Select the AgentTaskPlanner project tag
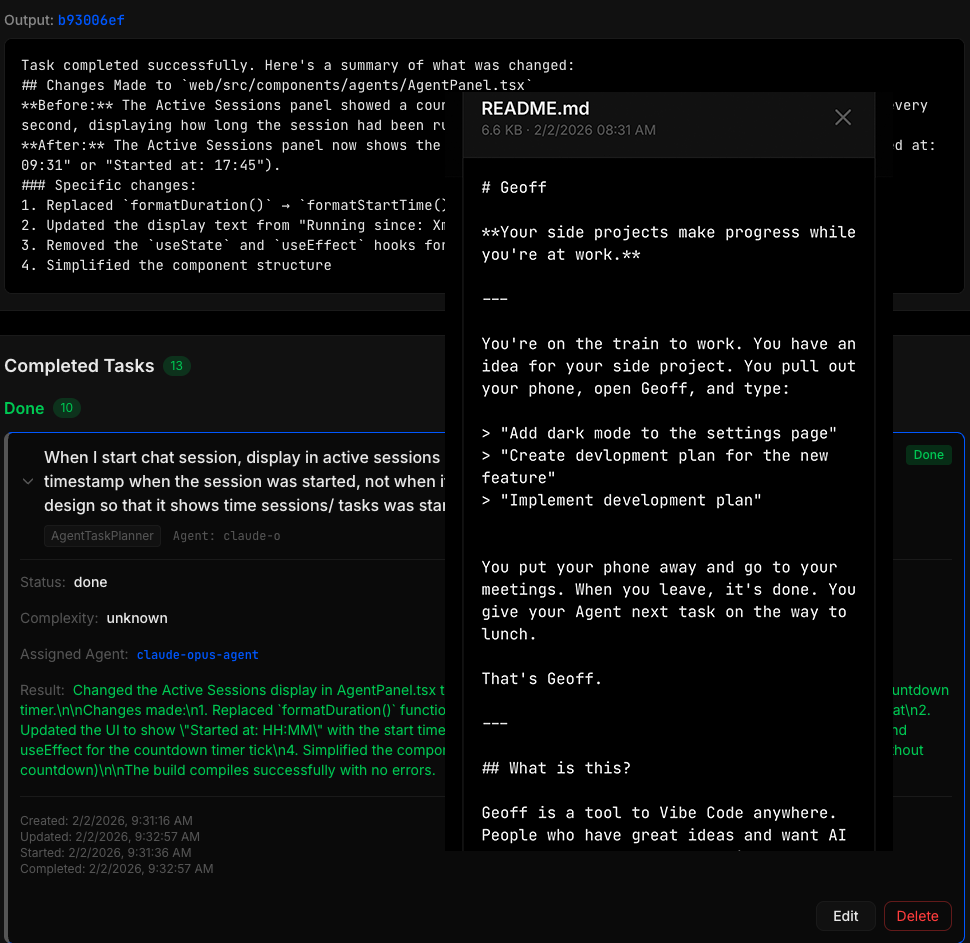Image resolution: width=970 pixels, height=943 pixels. [102, 536]
